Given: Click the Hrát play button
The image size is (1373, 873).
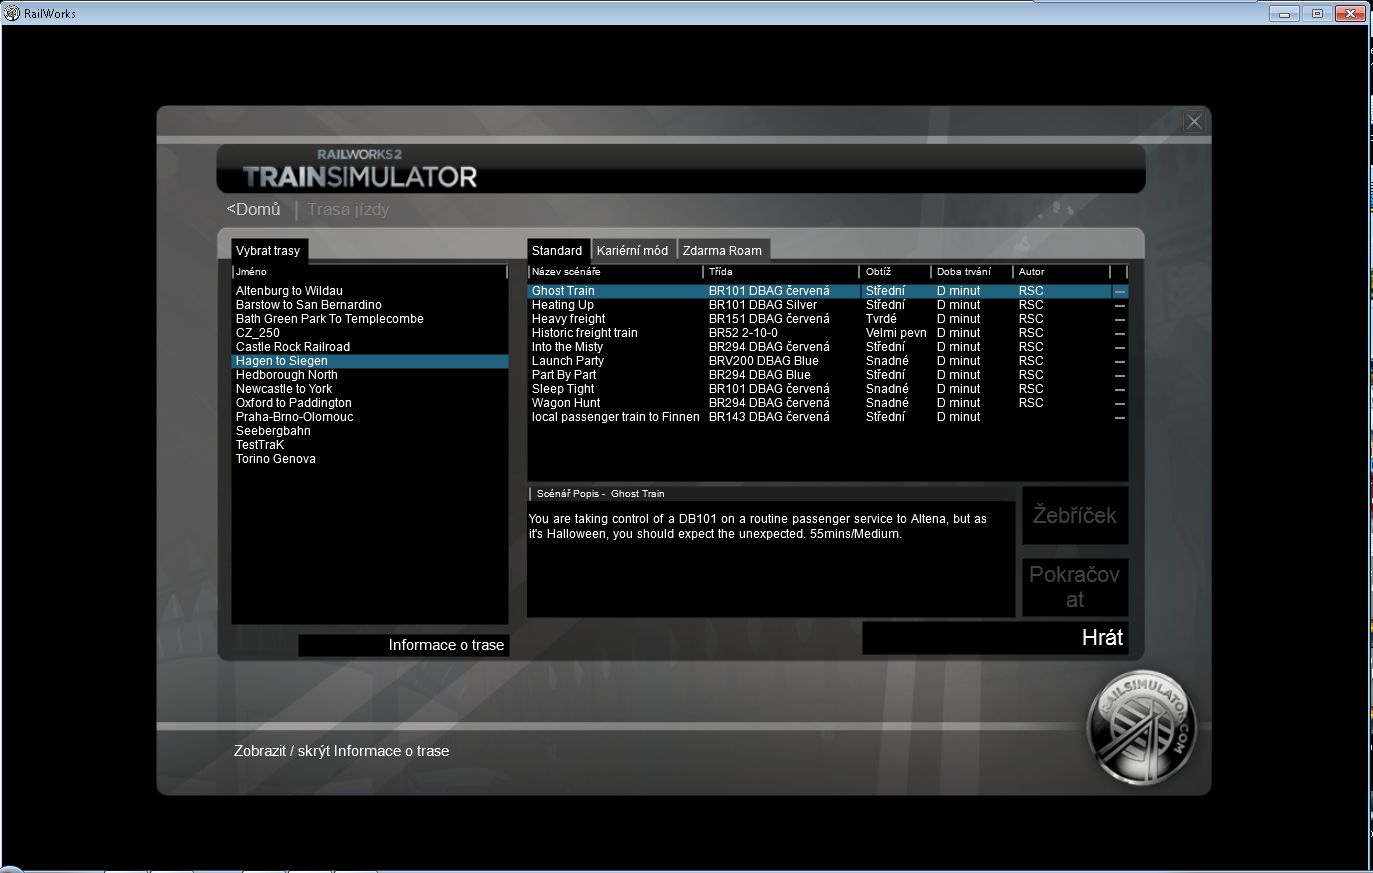Looking at the screenshot, I should tap(995, 638).
